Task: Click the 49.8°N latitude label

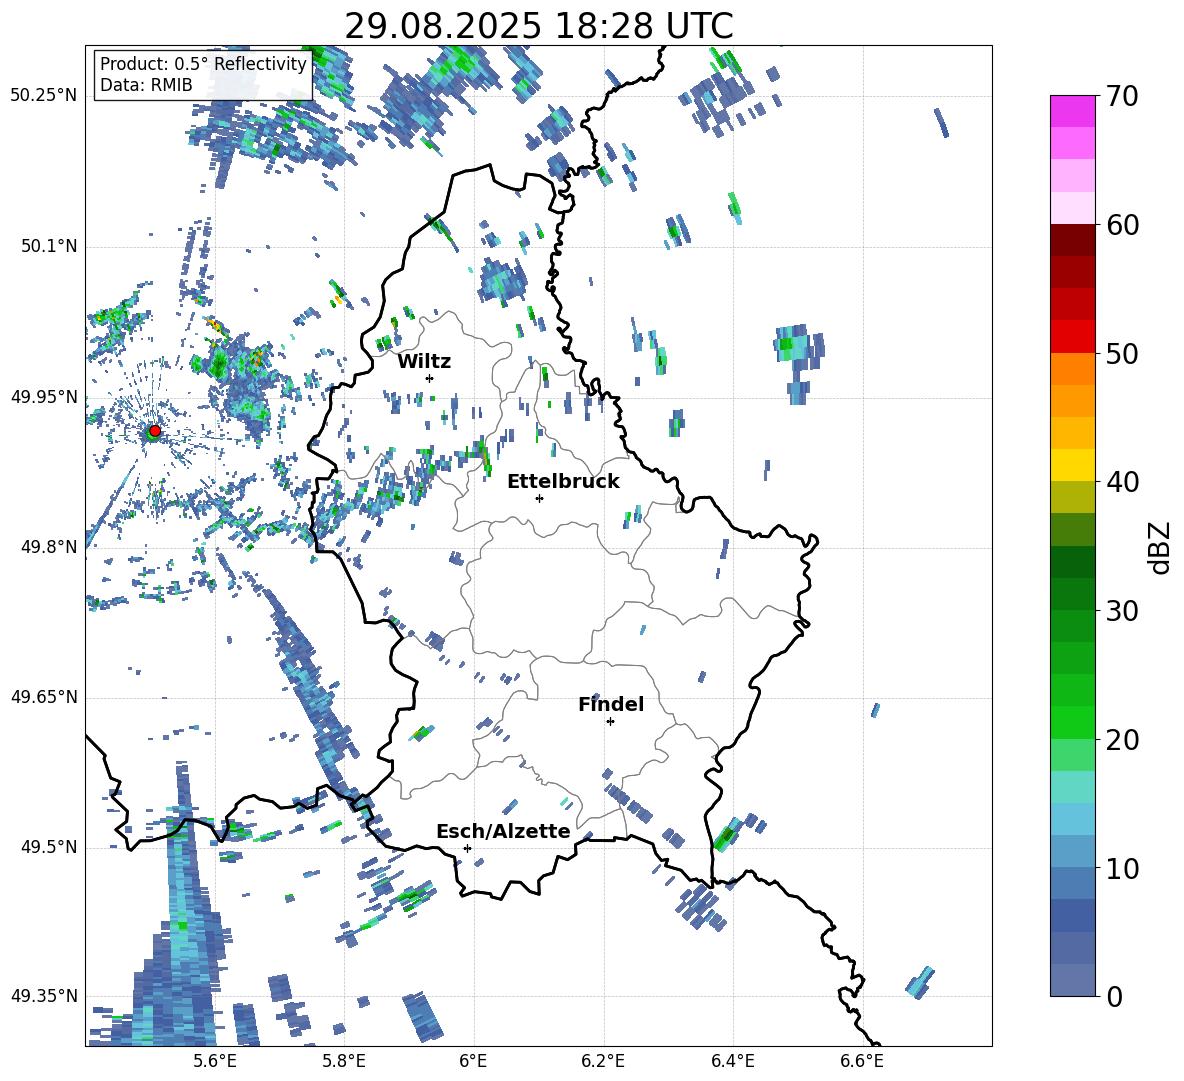Action: (49, 547)
